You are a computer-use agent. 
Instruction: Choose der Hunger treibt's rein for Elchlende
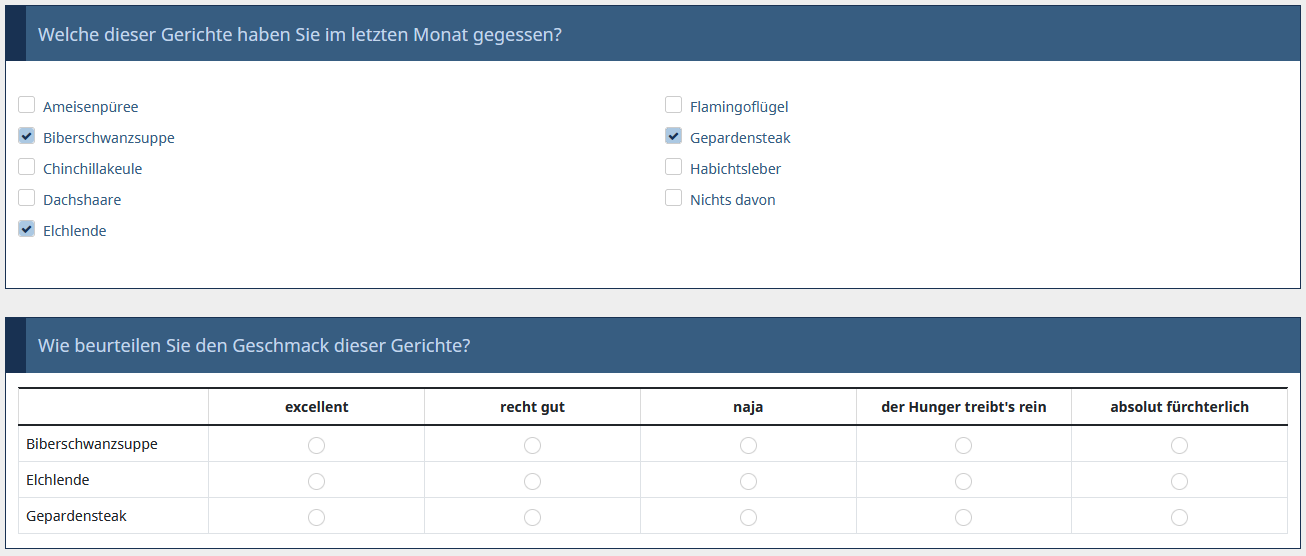tap(964, 481)
